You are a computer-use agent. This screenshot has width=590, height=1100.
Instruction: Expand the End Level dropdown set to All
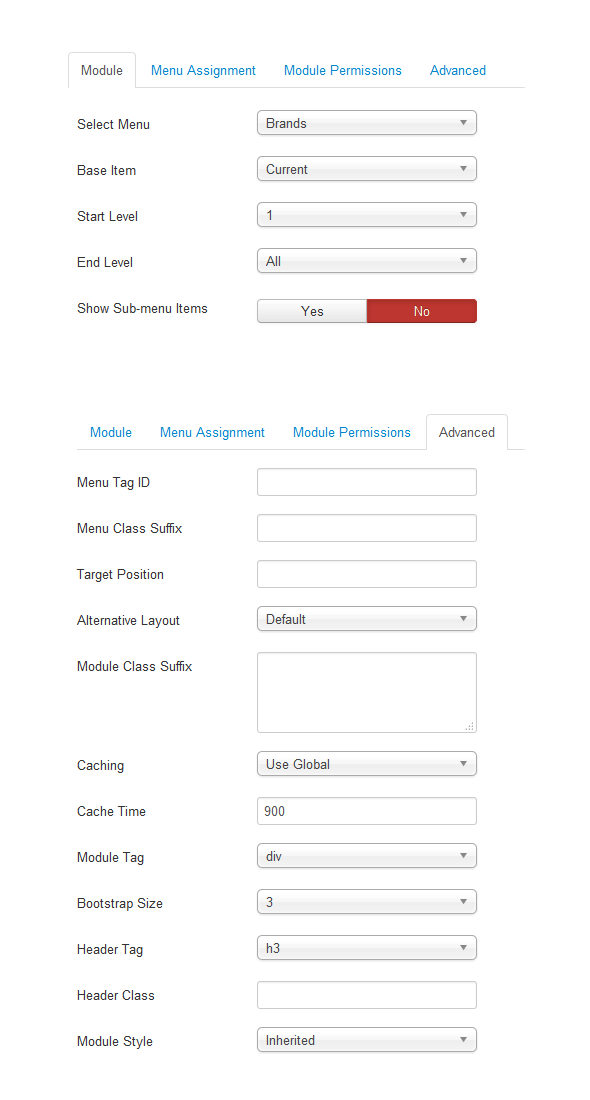367,262
